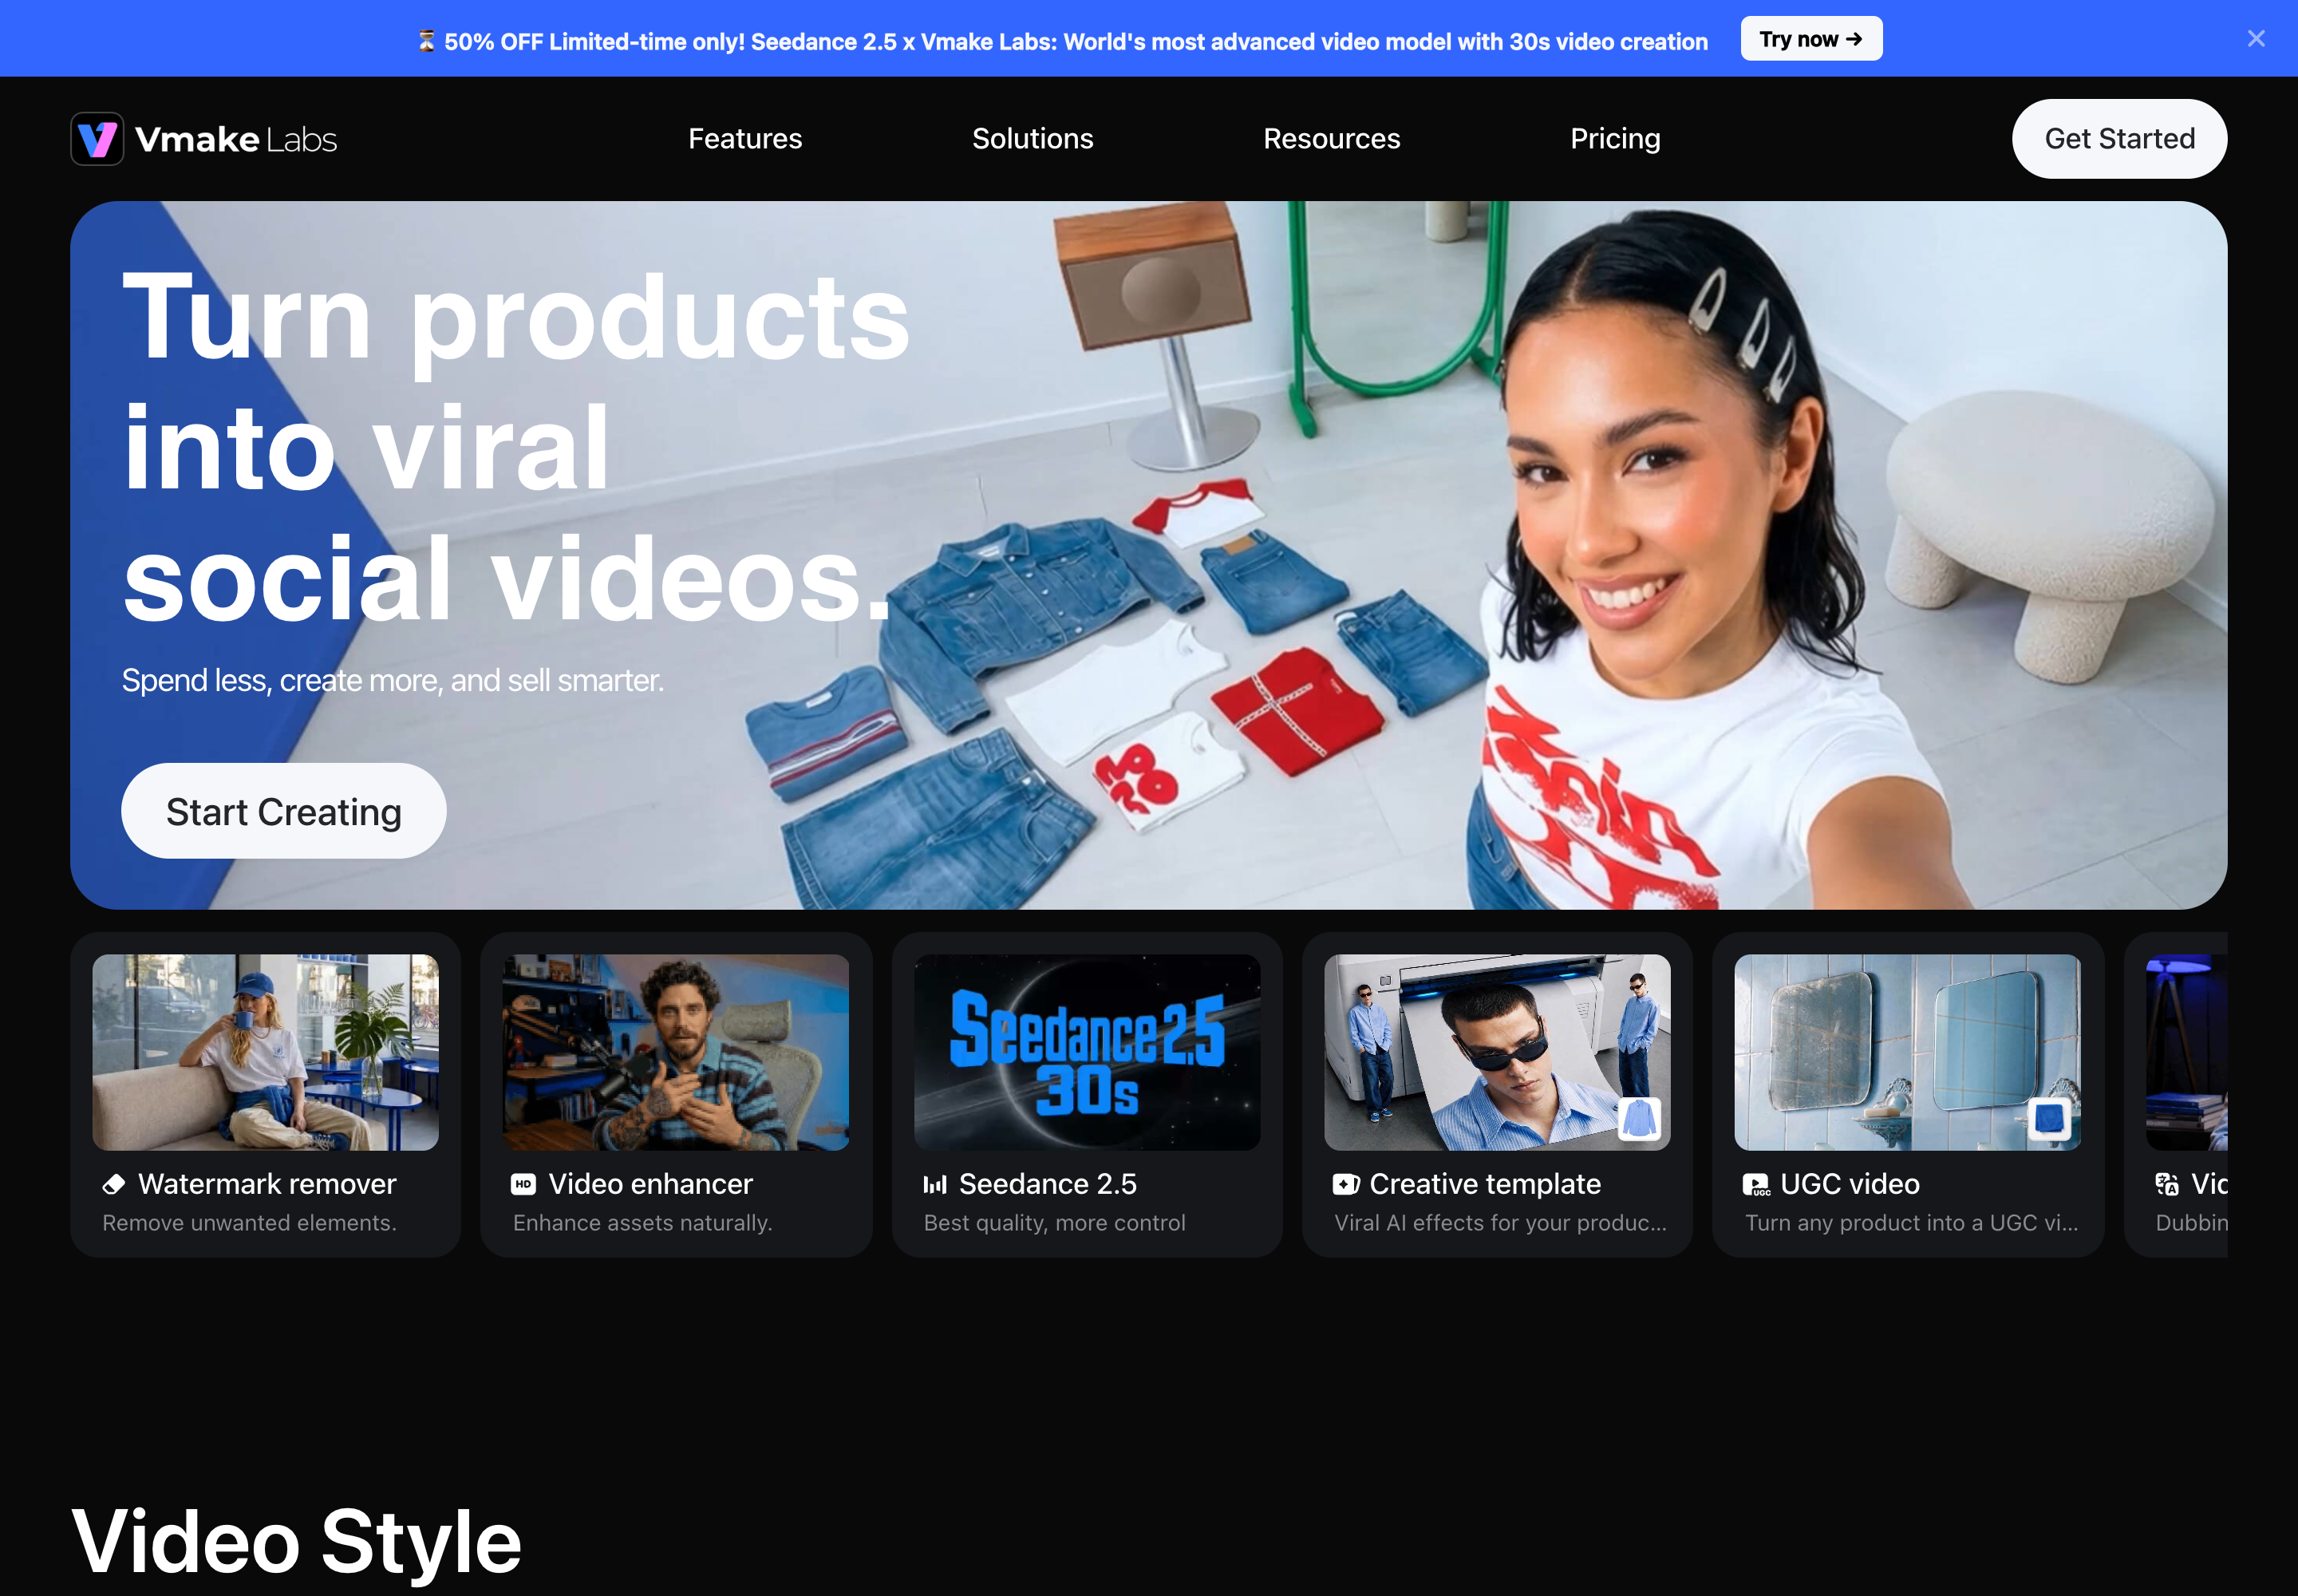The image size is (2298, 1596).
Task: Click the Creative template title
Action: [x=1485, y=1184]
